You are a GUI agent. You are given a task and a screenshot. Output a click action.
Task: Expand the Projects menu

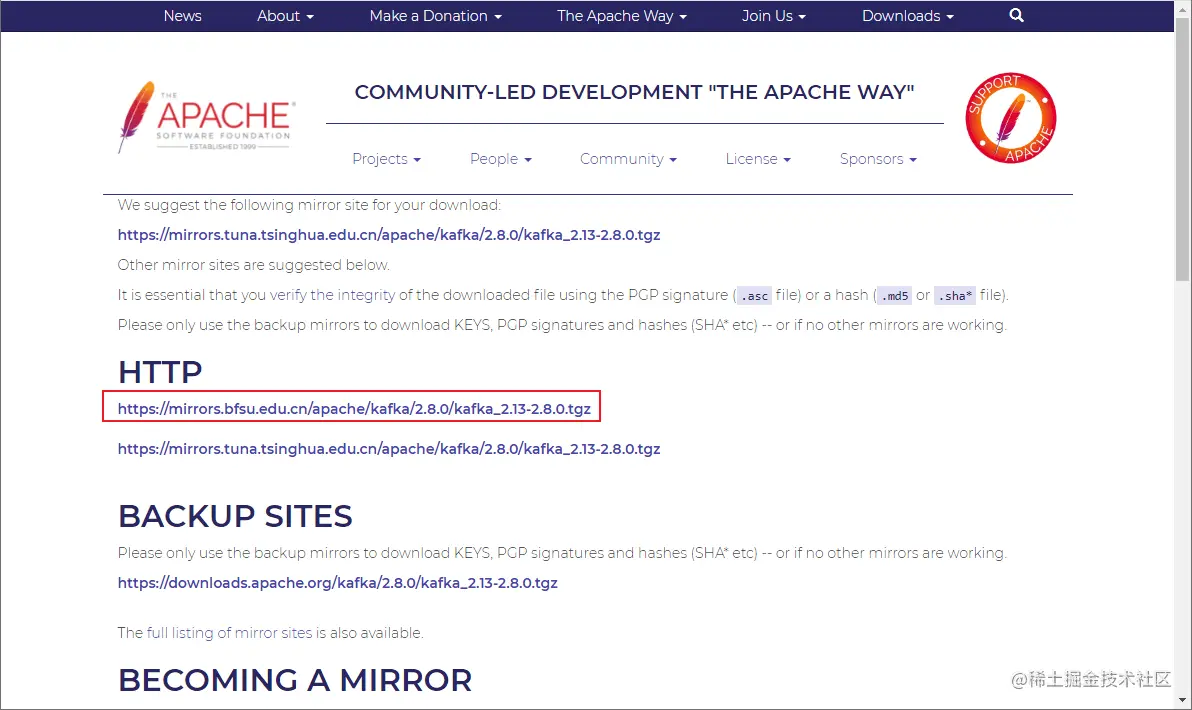tap(386, 159)
